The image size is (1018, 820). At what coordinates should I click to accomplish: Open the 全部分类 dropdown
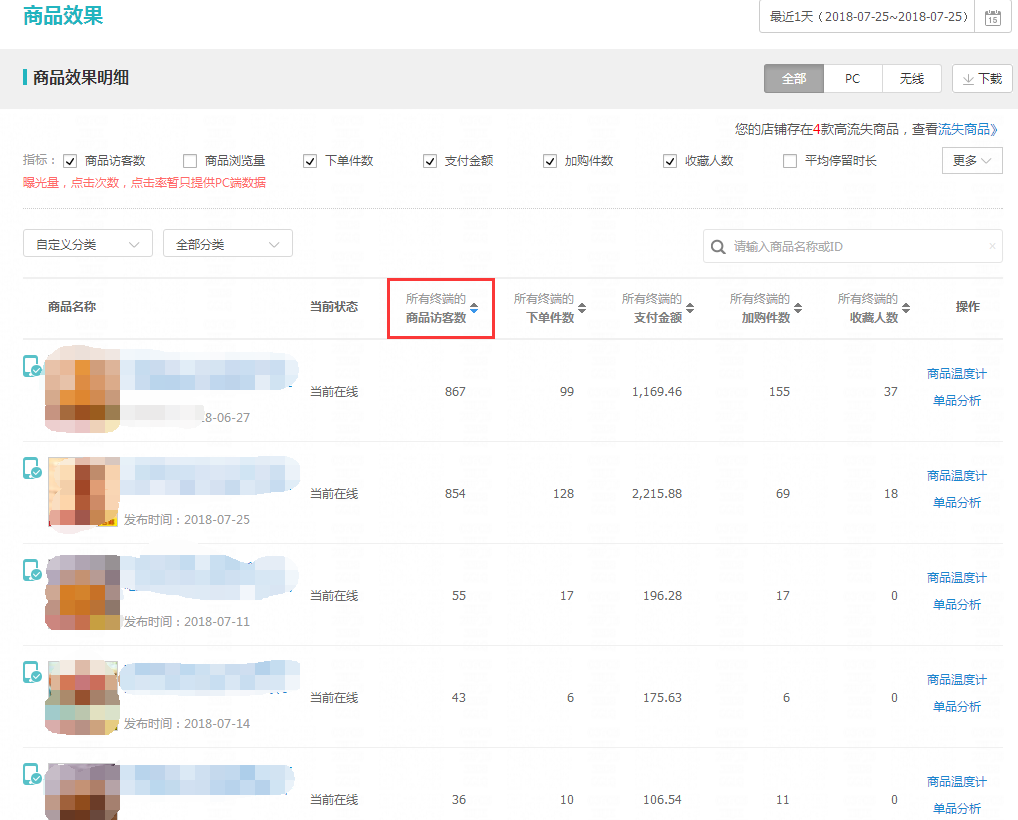(228, 244)
